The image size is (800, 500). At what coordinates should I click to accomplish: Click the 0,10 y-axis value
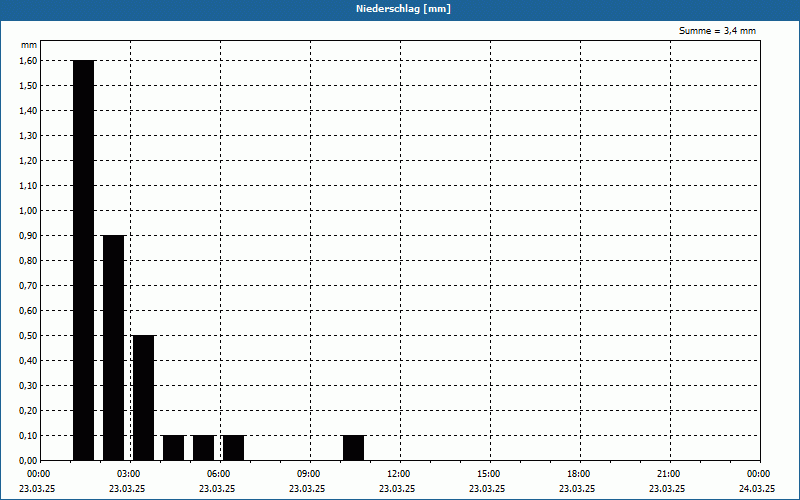(x=28, y=436)
